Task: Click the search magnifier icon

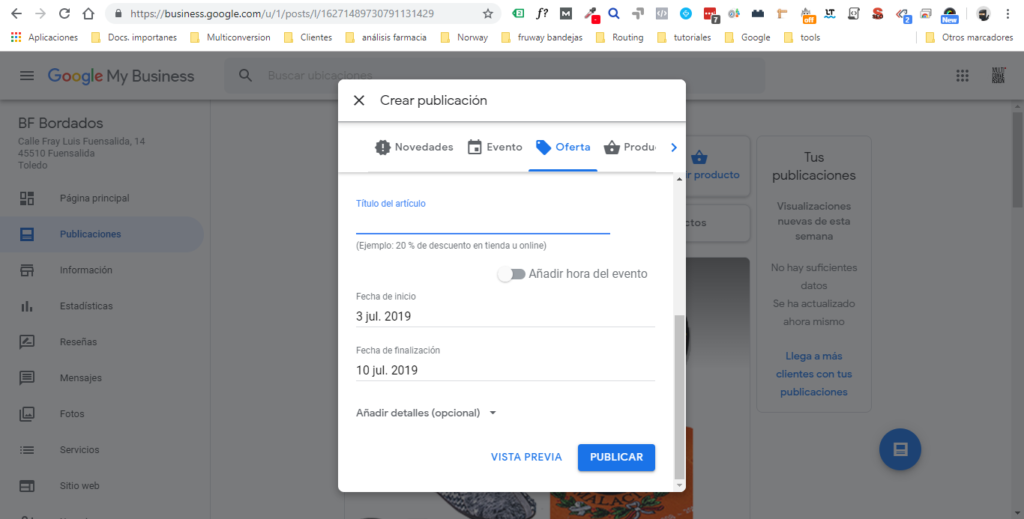Action: tap(245, 76)
